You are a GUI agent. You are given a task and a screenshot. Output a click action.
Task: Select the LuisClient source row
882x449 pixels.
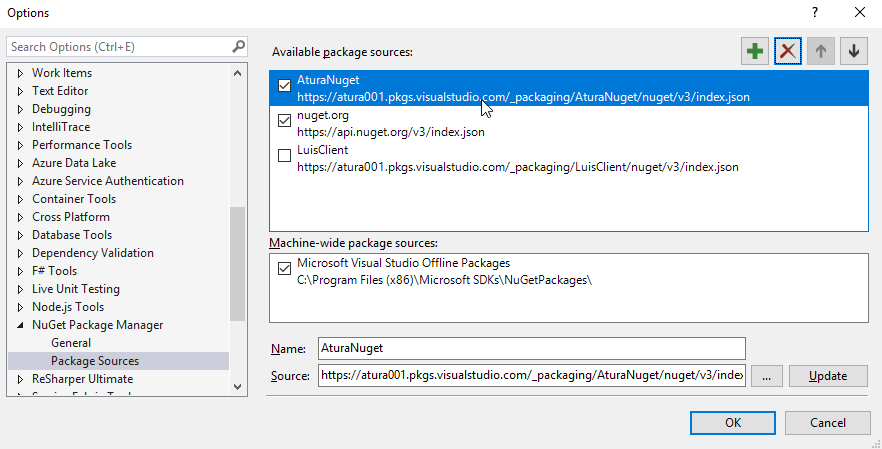pyautogui.click(x=569, y=158)
